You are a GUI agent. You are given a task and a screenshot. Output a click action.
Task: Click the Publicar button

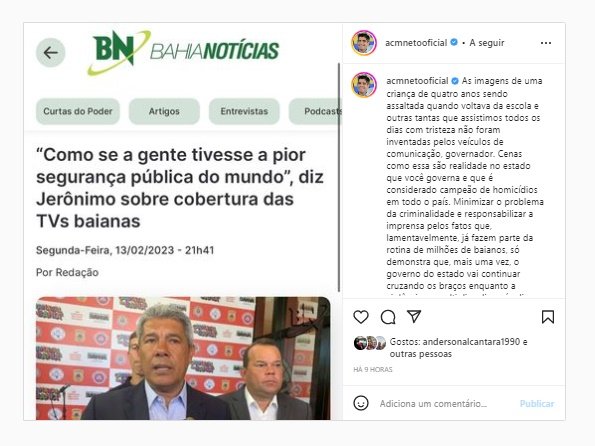coord(537,403)
